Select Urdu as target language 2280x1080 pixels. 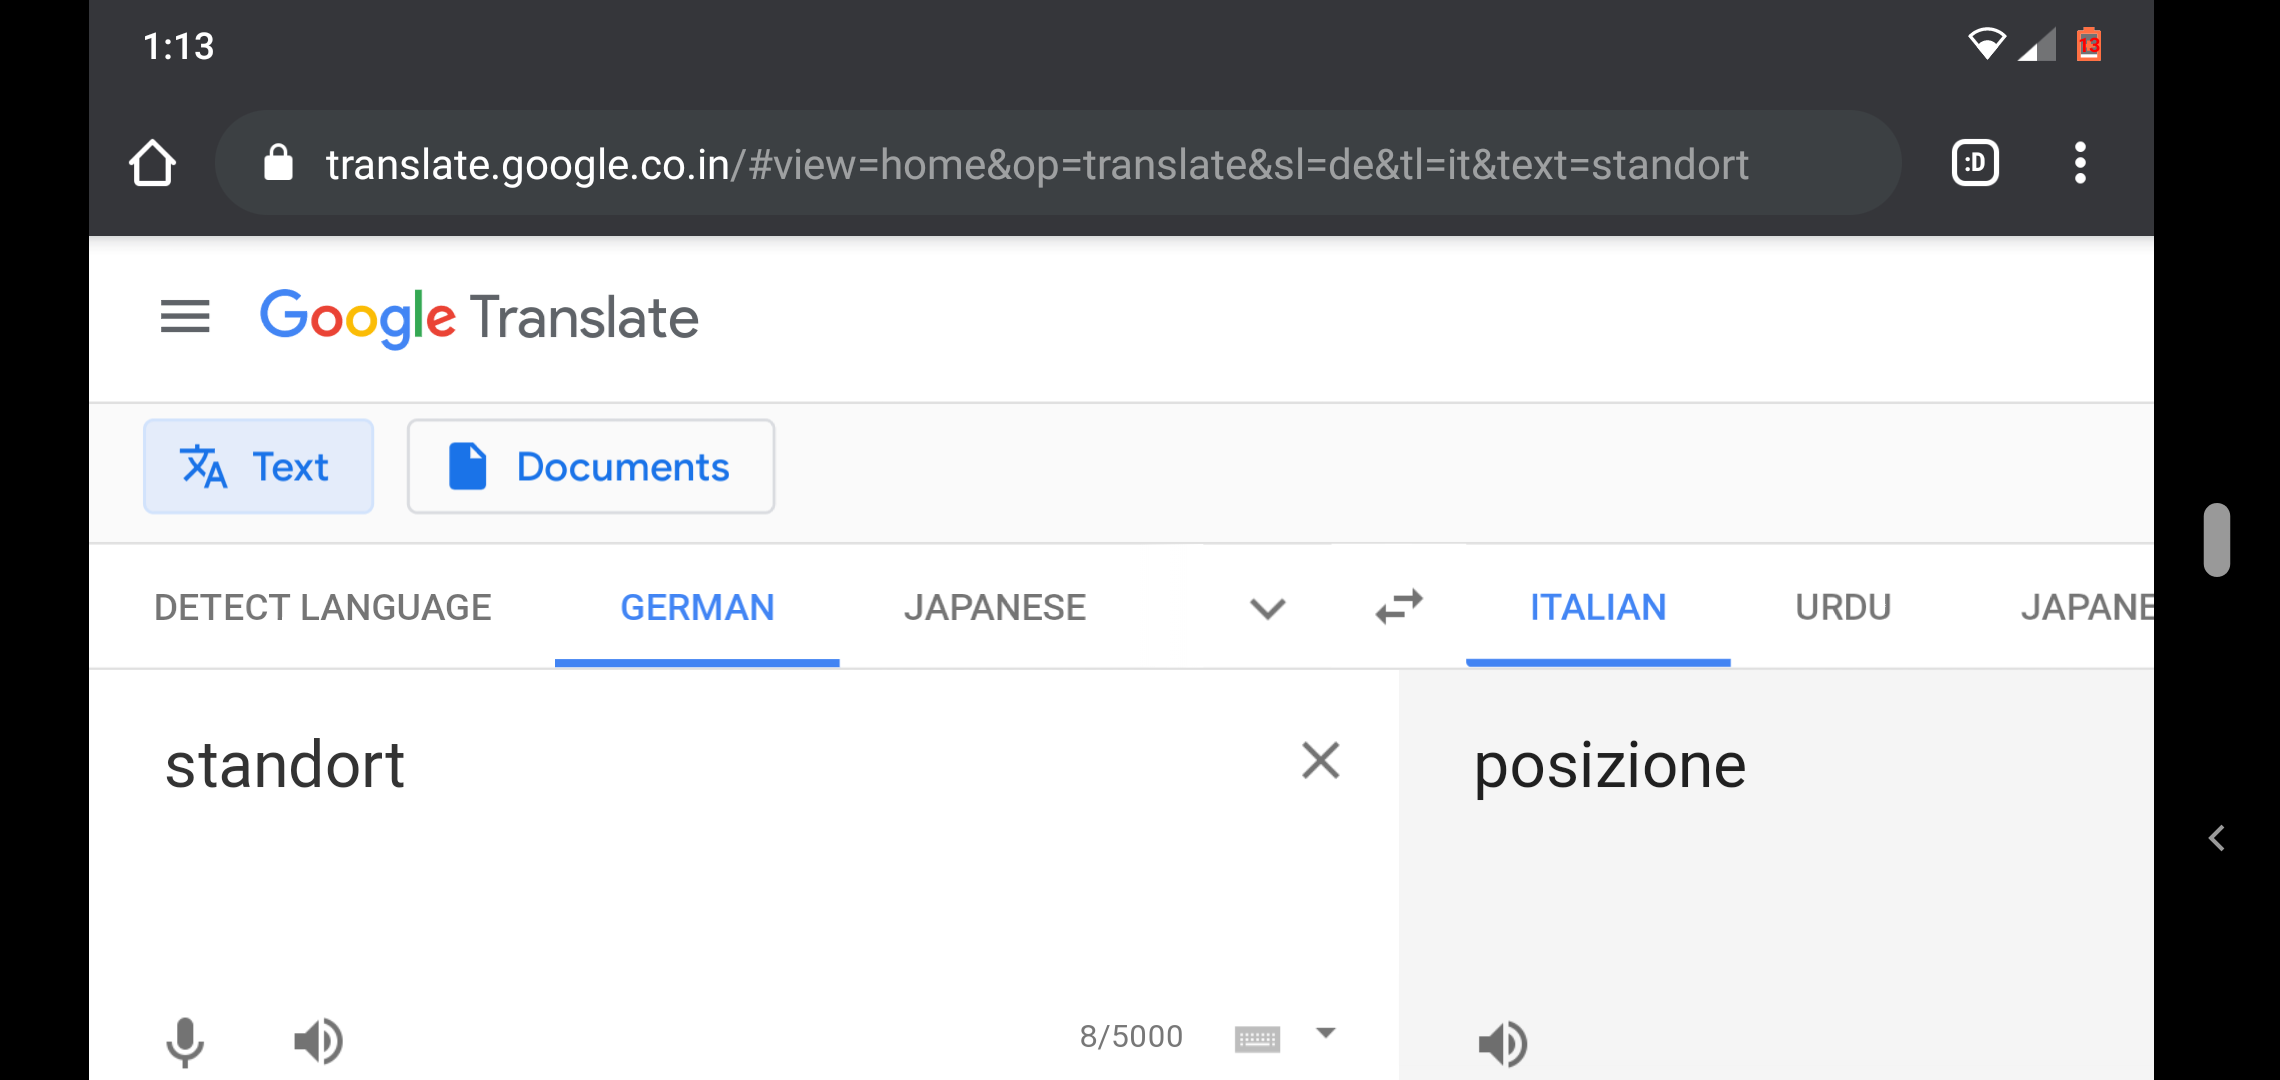point(1843,607)
